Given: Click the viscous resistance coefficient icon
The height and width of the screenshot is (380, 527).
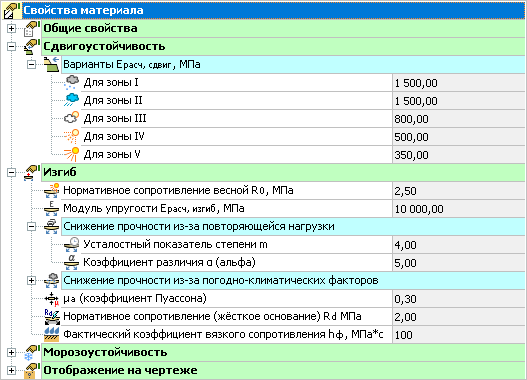Looking at the screenshot, I should 52,335.
